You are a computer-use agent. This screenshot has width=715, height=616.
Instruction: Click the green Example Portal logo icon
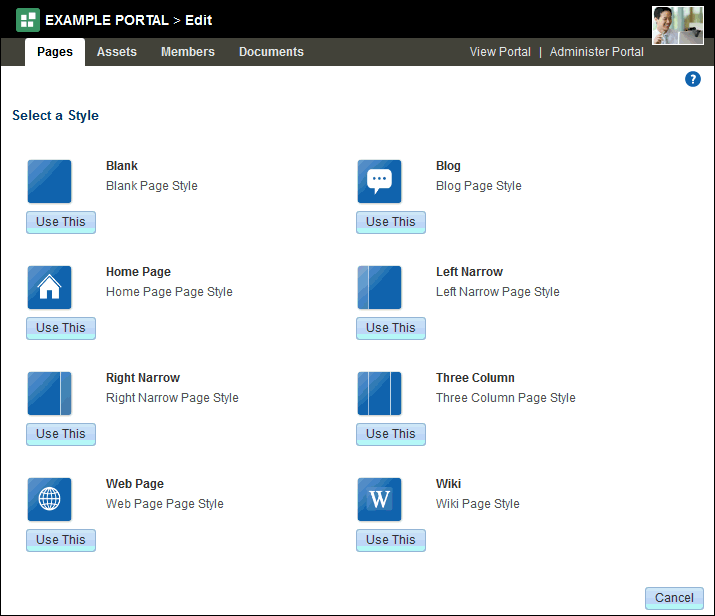(28, 20)
